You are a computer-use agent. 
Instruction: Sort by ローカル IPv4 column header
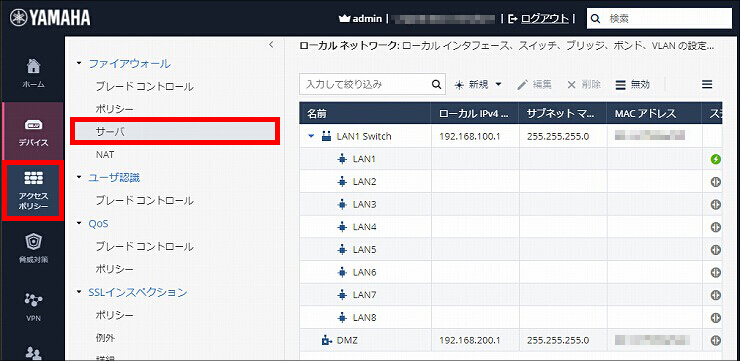475,113
